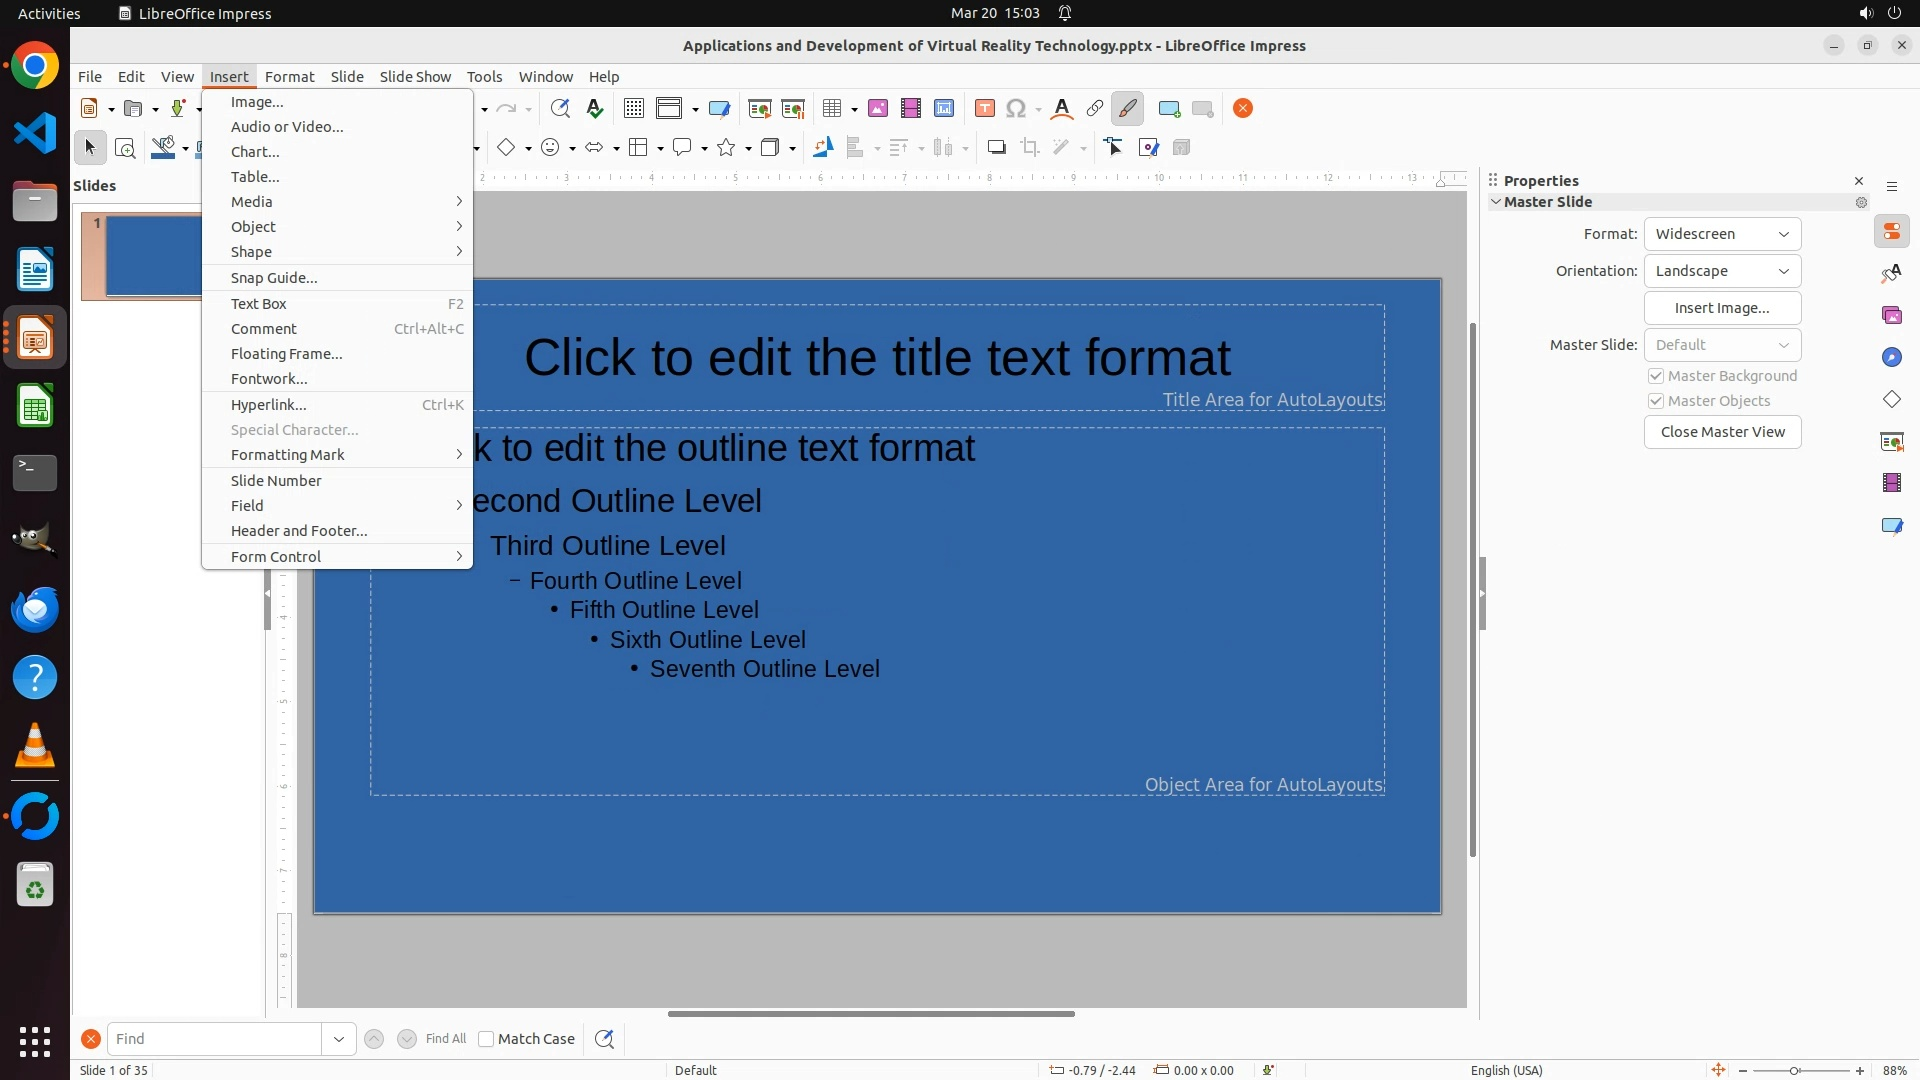Screen dimensions: 1920x1080
Task: Click Insert Image toolbar icon
Action: 877,109
